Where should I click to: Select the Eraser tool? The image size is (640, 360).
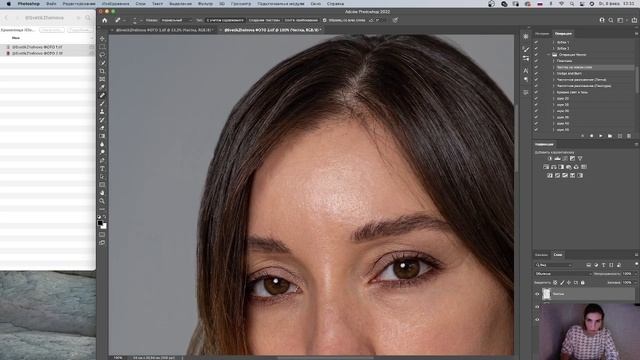tap(102, 128)
